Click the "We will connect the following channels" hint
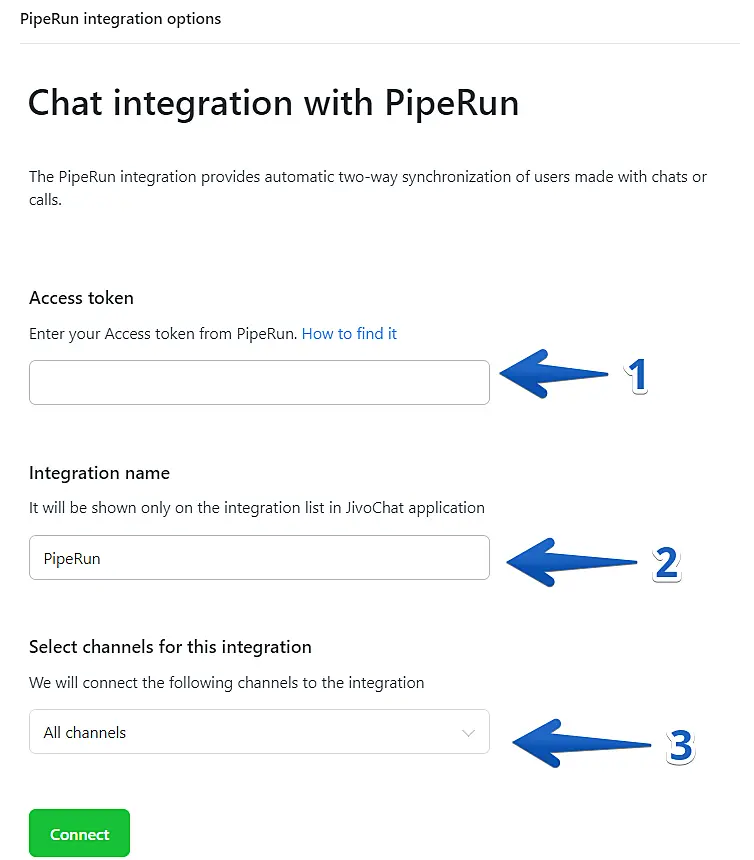 (226, 683)
